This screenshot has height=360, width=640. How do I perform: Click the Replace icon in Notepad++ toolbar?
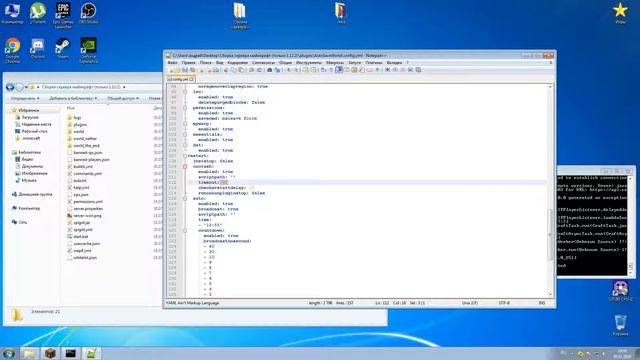[278, 70]
